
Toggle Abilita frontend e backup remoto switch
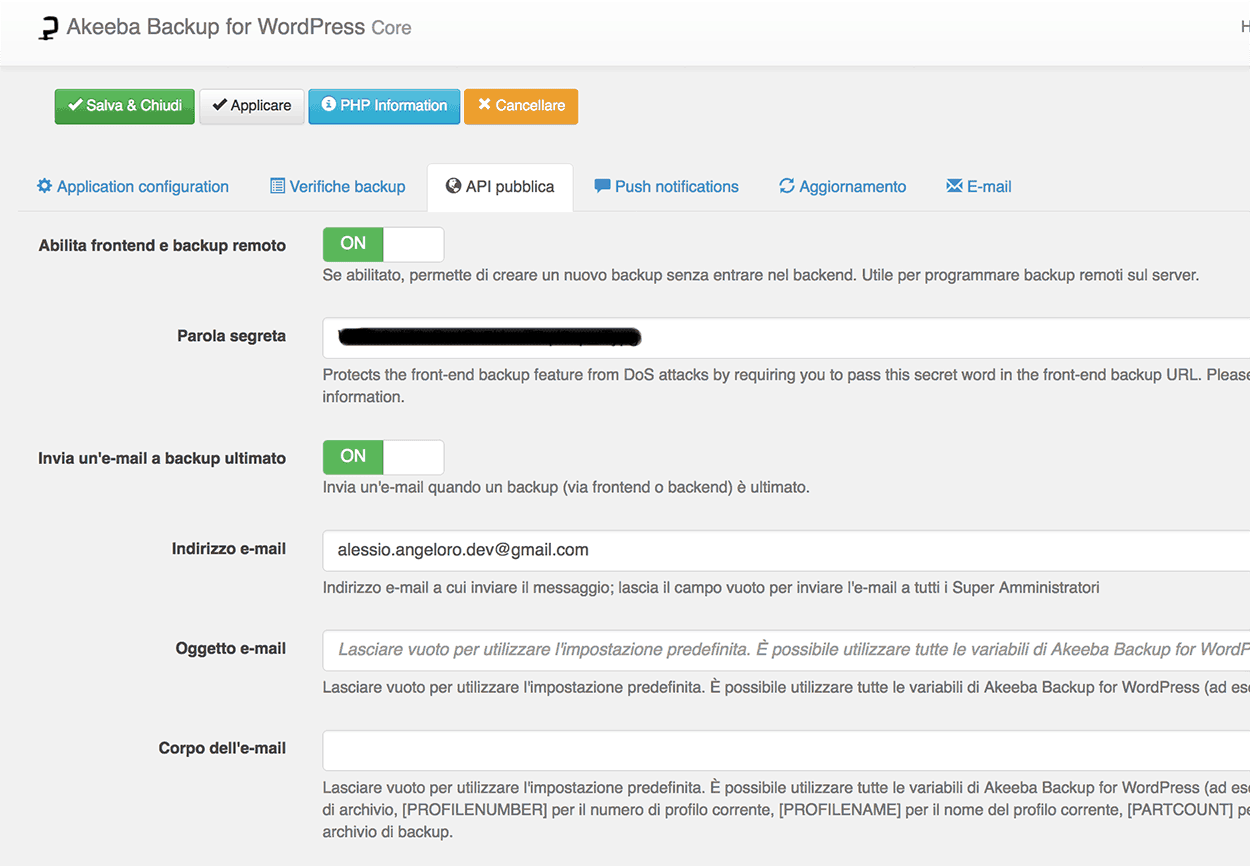(383, 244)
